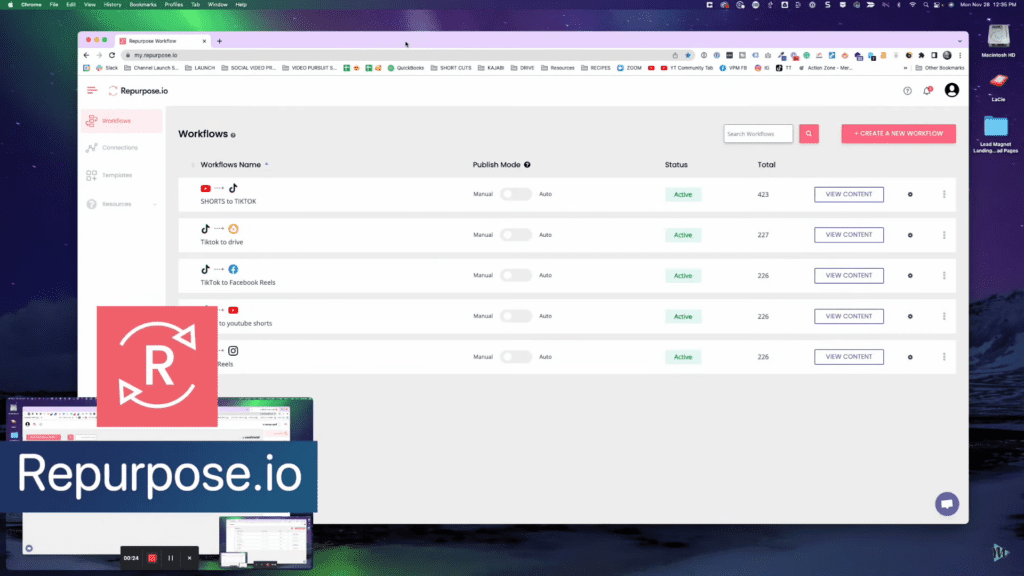Reload the Repurpose page

112,56
